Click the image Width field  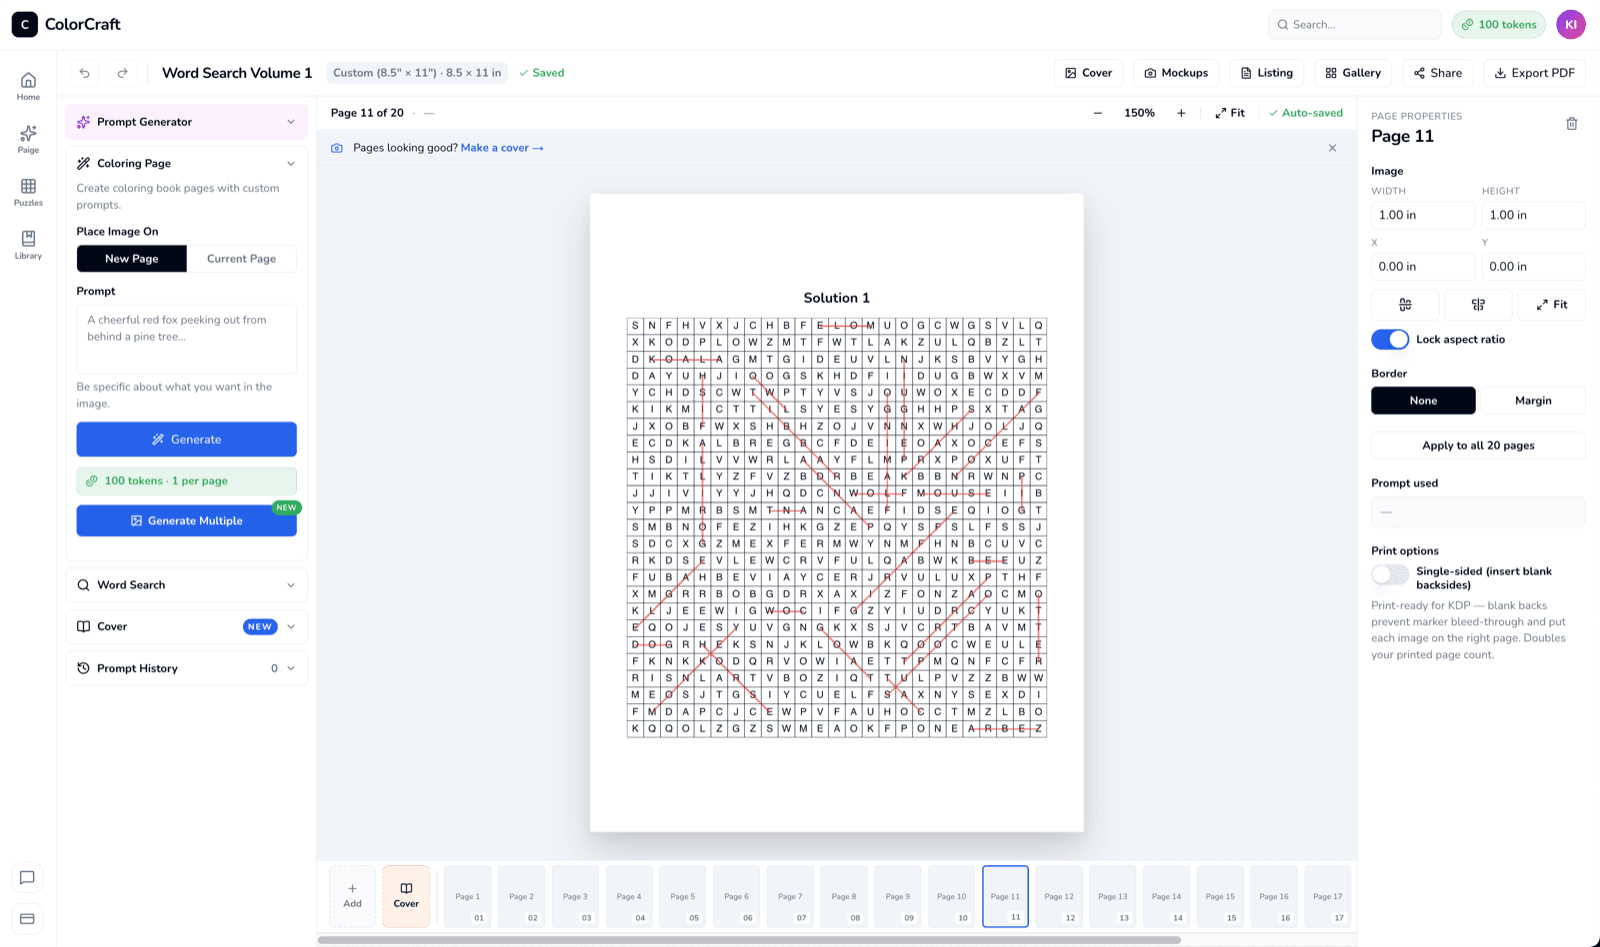coord(1422,215)
